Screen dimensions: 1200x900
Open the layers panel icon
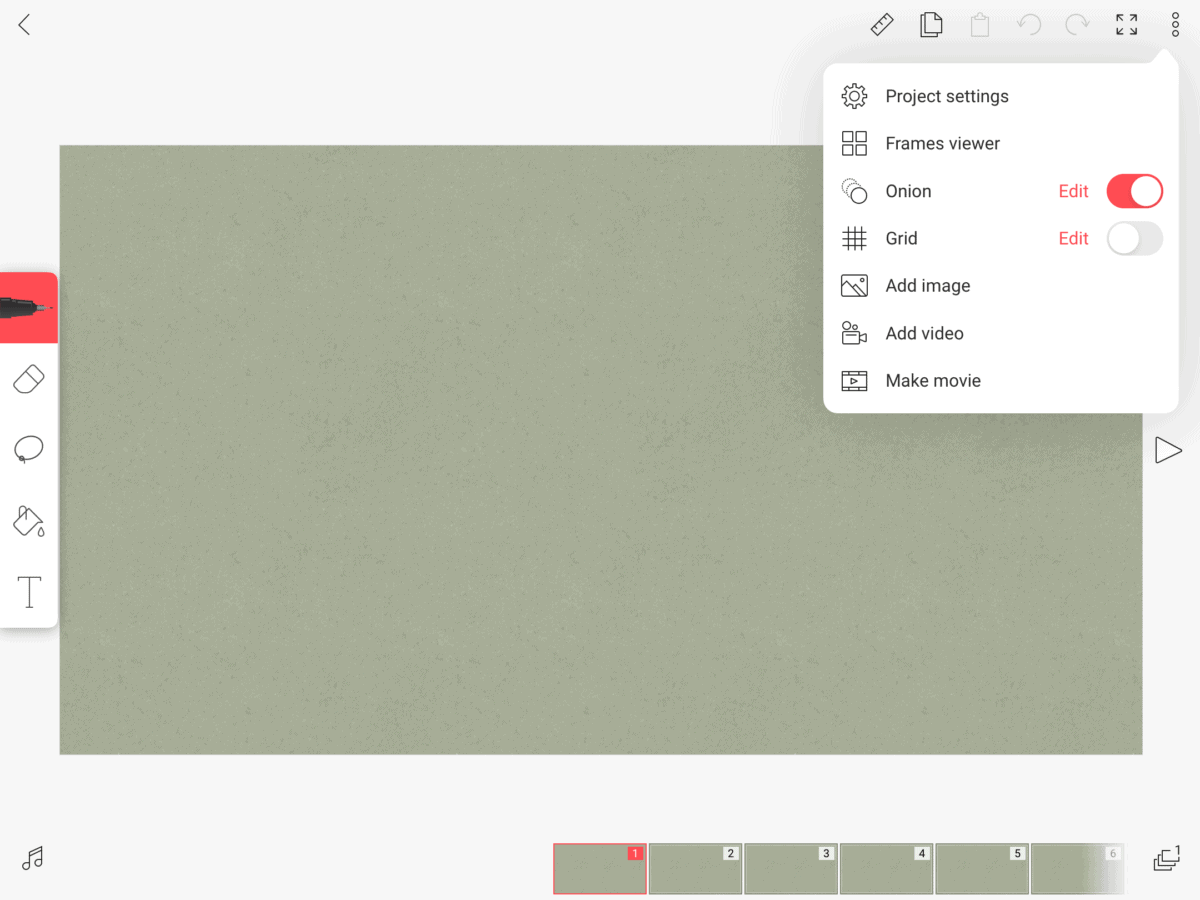[x=1166, y=858]
